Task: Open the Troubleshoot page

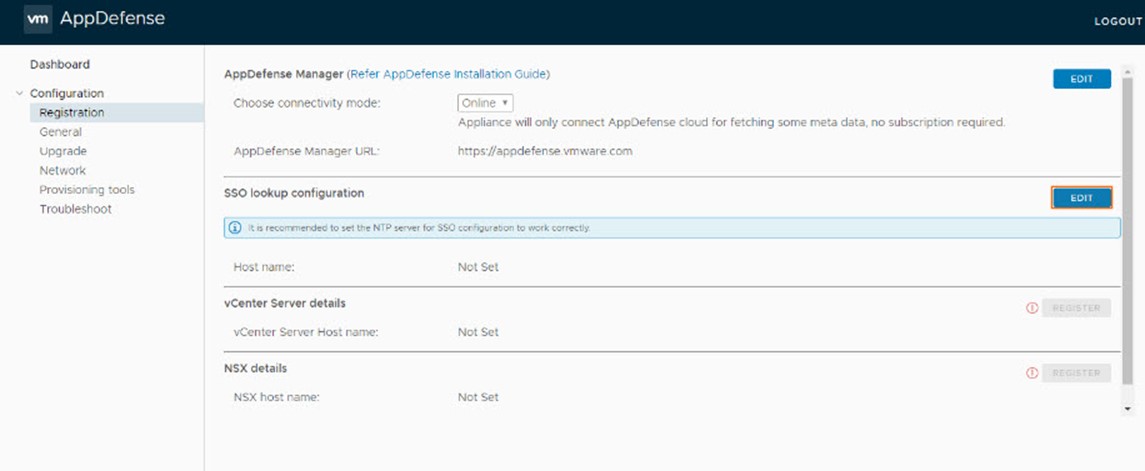Action: pos(76,209)
